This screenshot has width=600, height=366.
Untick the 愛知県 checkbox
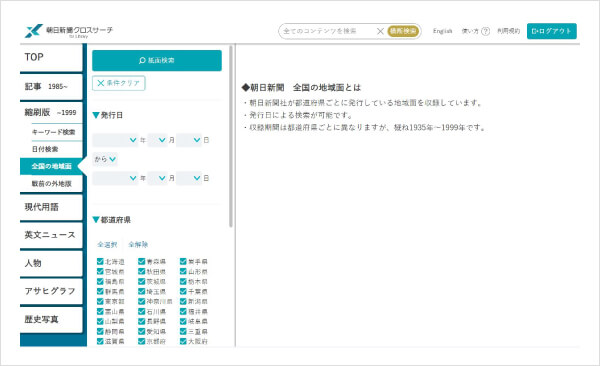pos(142,331)
